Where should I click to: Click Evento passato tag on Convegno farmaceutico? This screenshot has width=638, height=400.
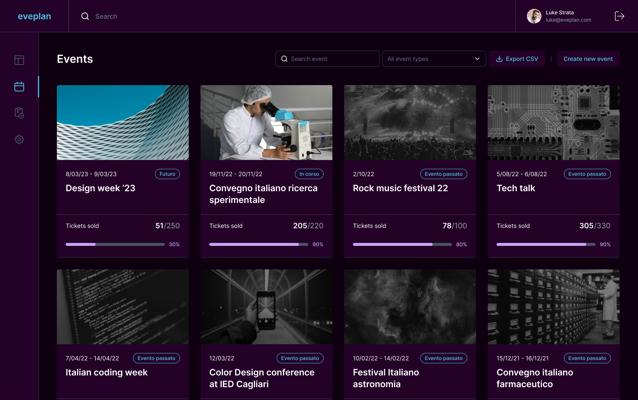(x=587, y=358)
